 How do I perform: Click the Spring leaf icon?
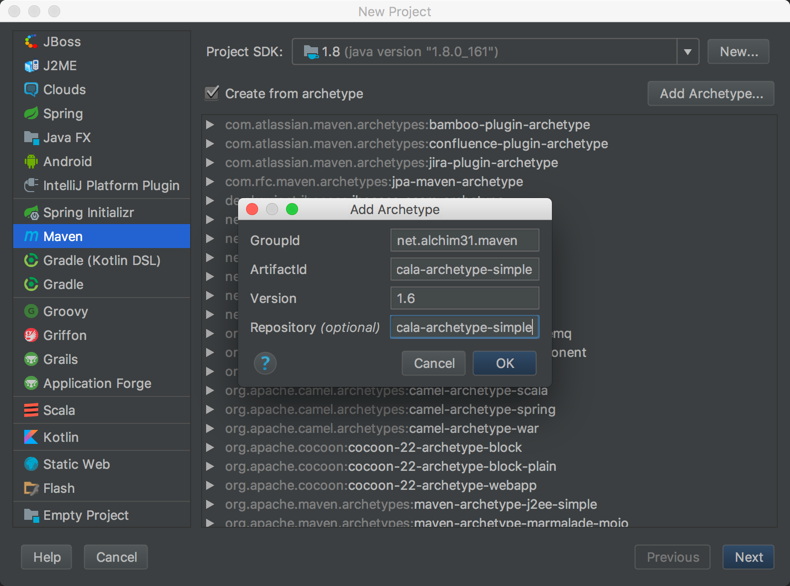click(x=31, y=113)
